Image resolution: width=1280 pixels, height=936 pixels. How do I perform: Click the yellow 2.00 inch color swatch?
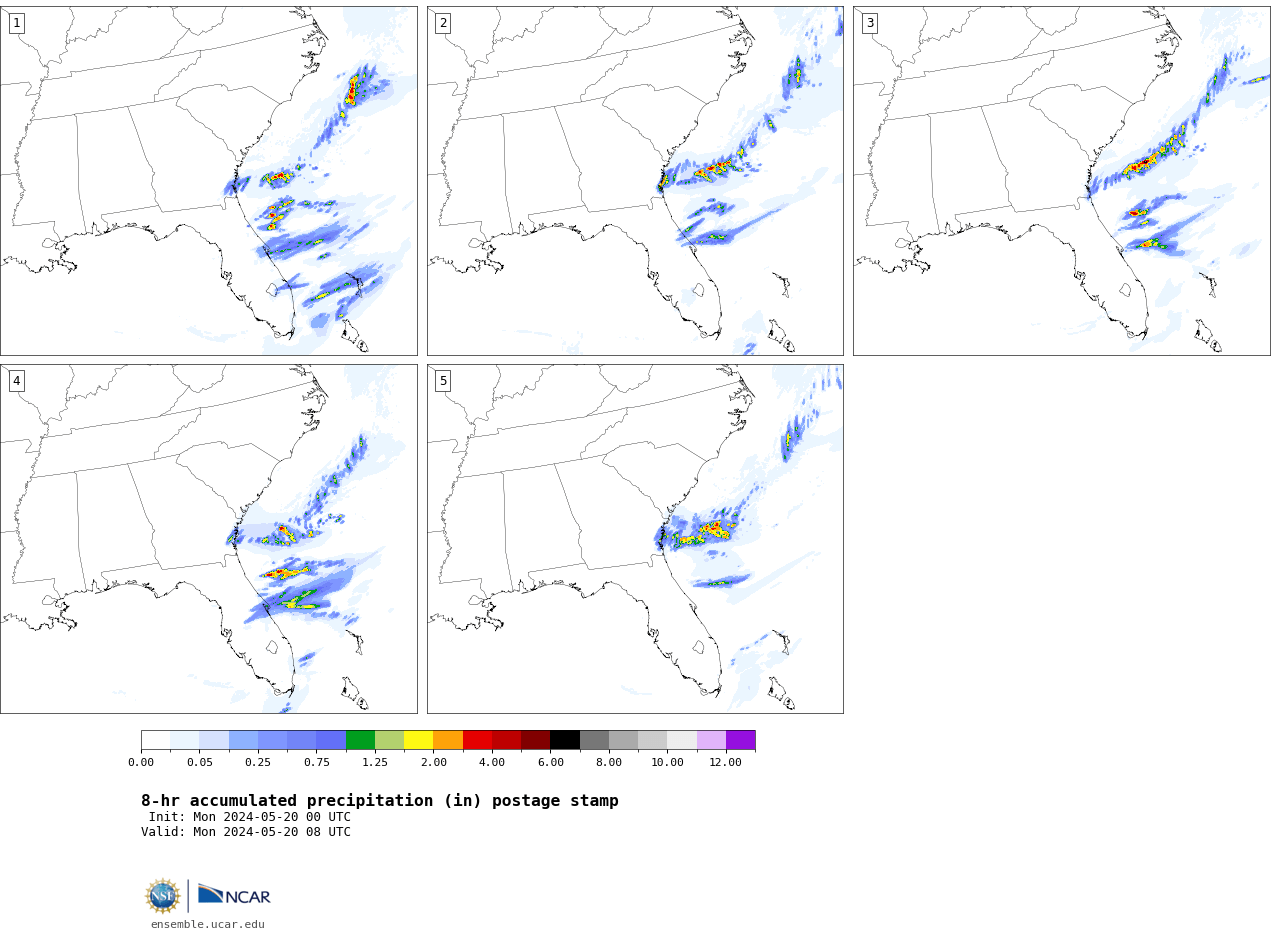pyautogui.click(x=418, y=740)
